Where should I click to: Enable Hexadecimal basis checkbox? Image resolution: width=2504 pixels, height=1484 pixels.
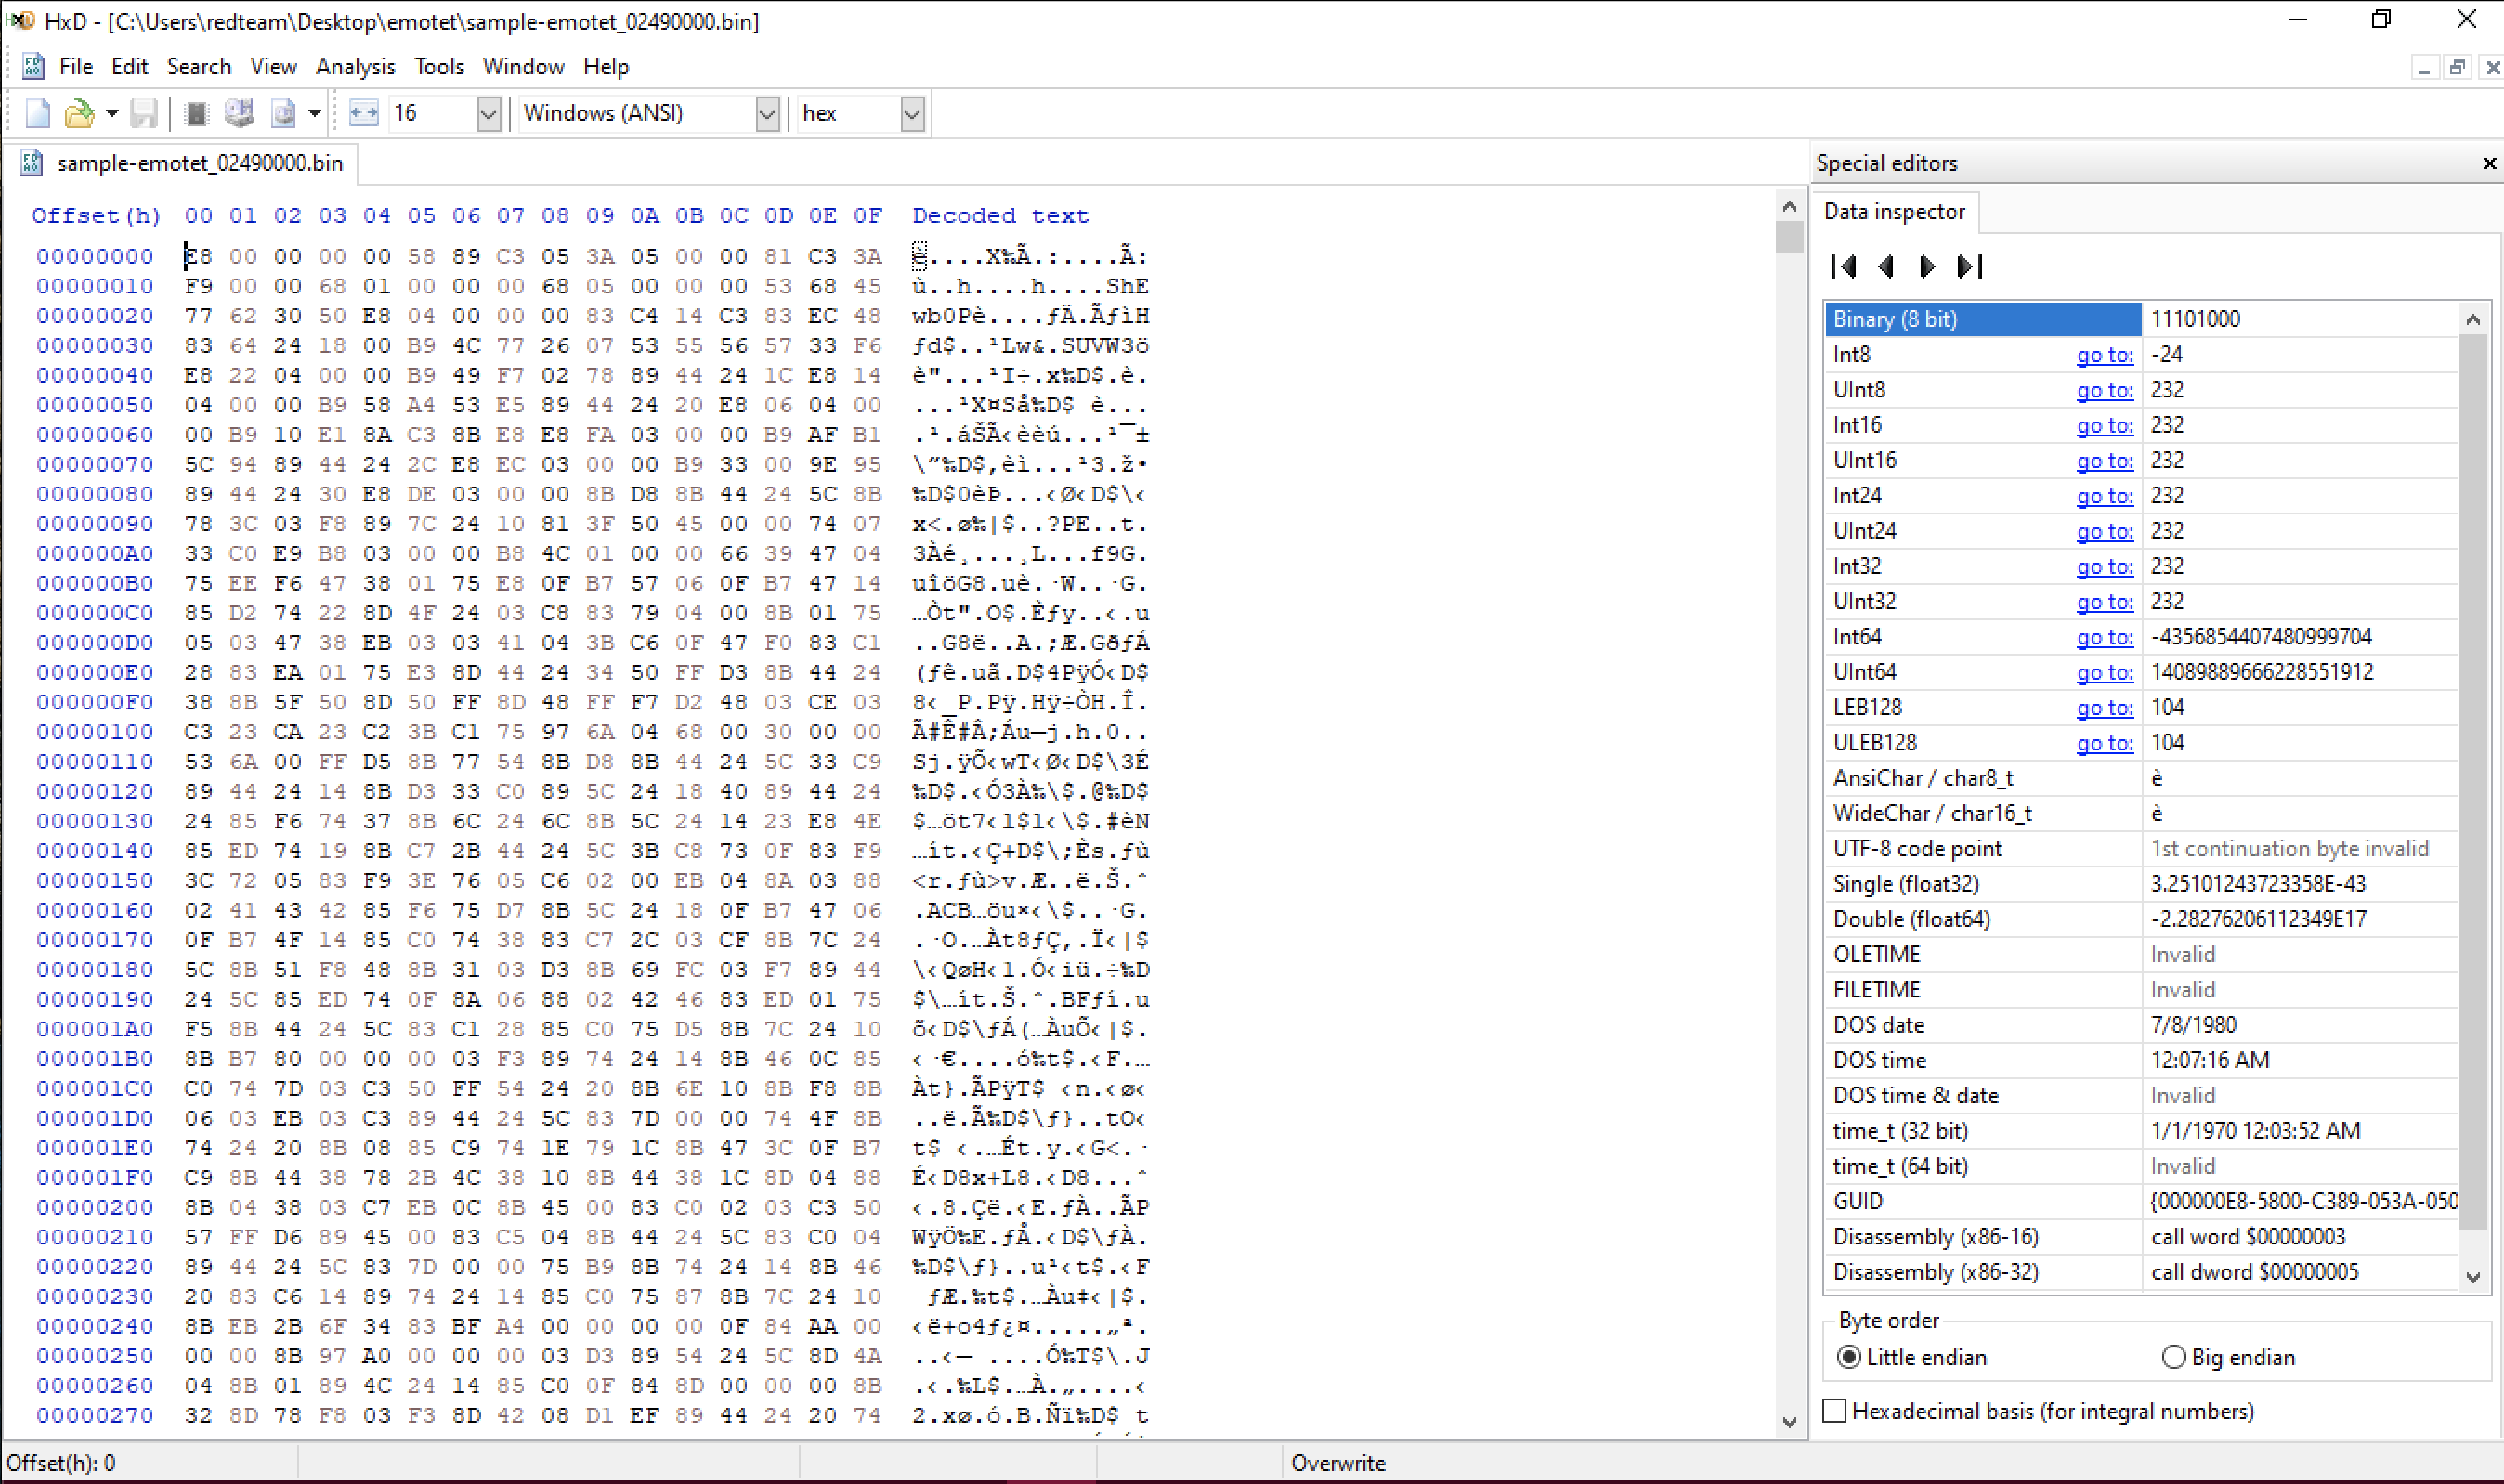point(1834,1411)
